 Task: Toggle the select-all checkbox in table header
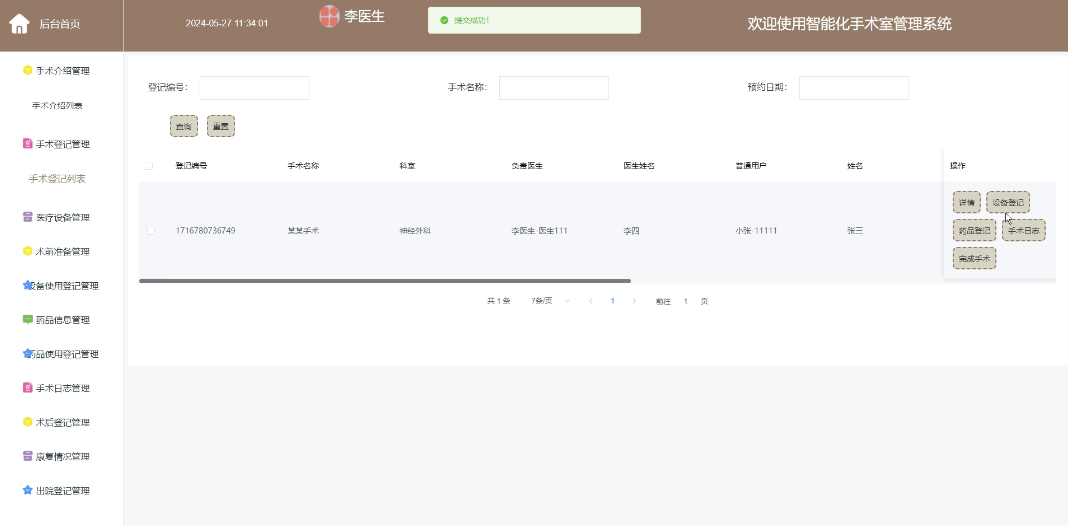pyautogui.click(x=149, y=166)
